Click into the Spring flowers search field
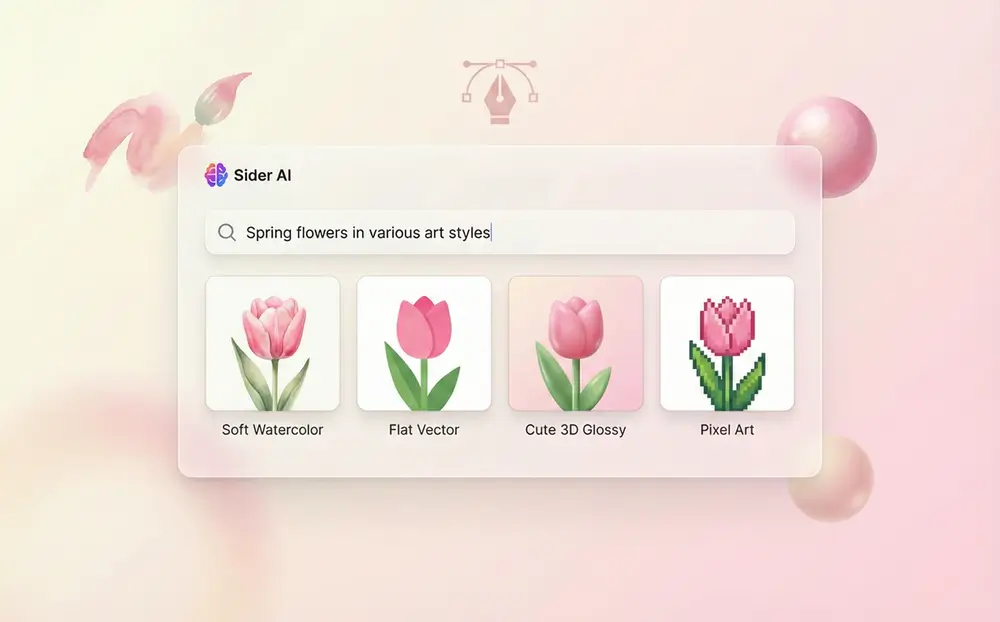This screenshot has width=1000, height=622. 500,232
